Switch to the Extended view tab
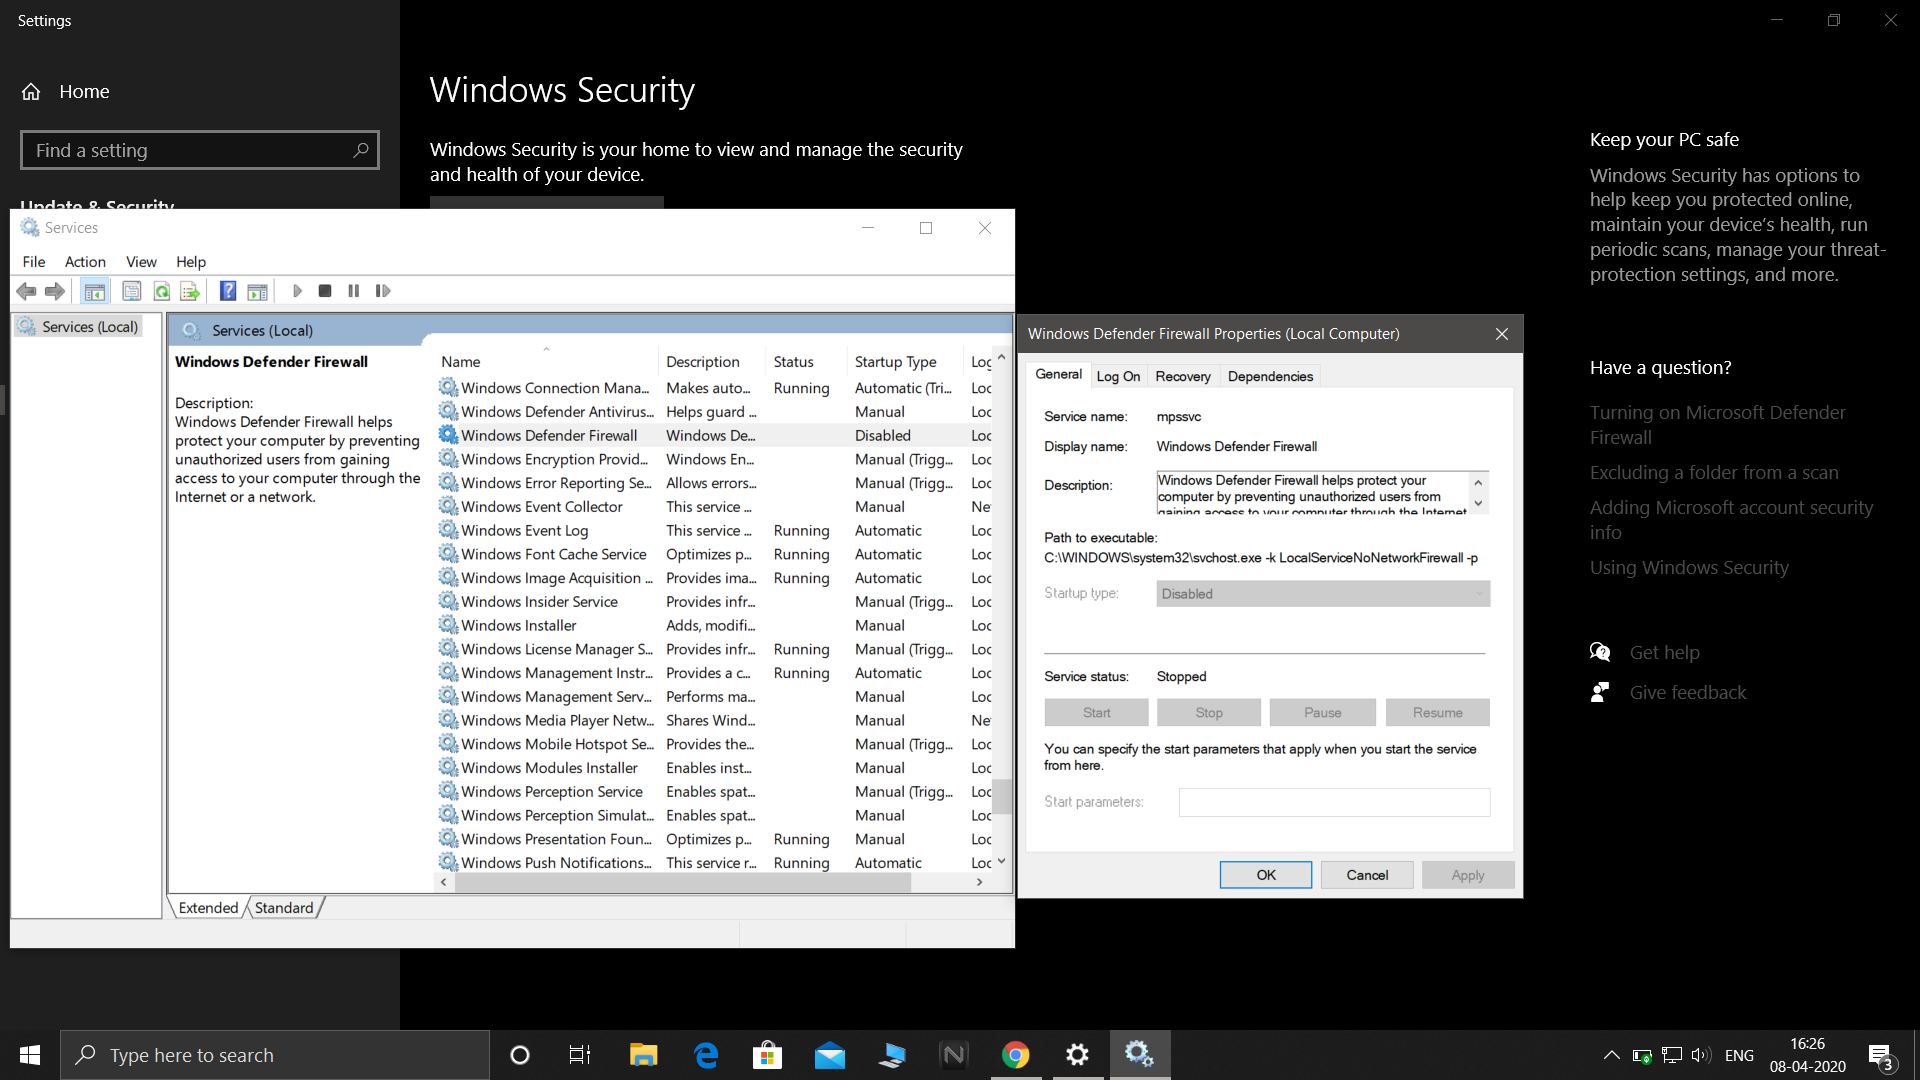The width and height of the screenshot is (1920, 1080). pyautogui.click(x=208, y=908)
